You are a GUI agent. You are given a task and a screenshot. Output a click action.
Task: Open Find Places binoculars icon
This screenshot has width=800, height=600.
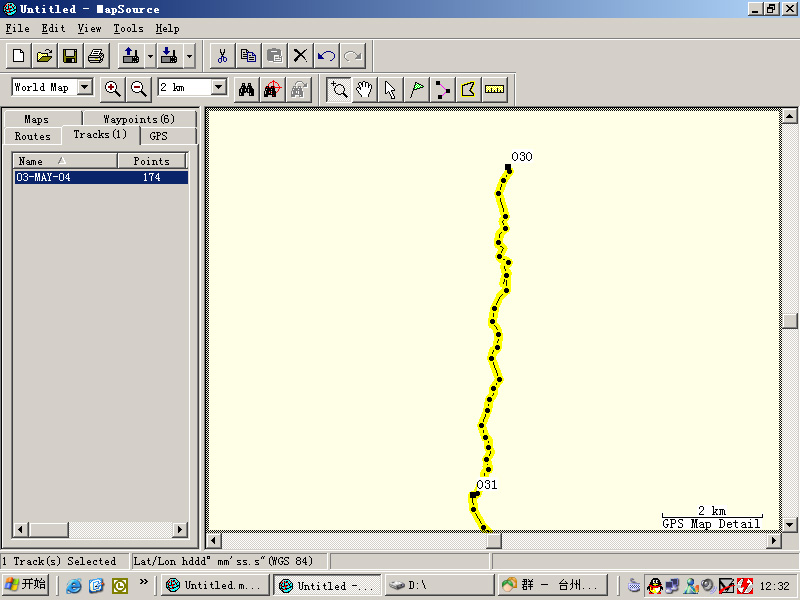pyautogui.click(x=247, y=89)
